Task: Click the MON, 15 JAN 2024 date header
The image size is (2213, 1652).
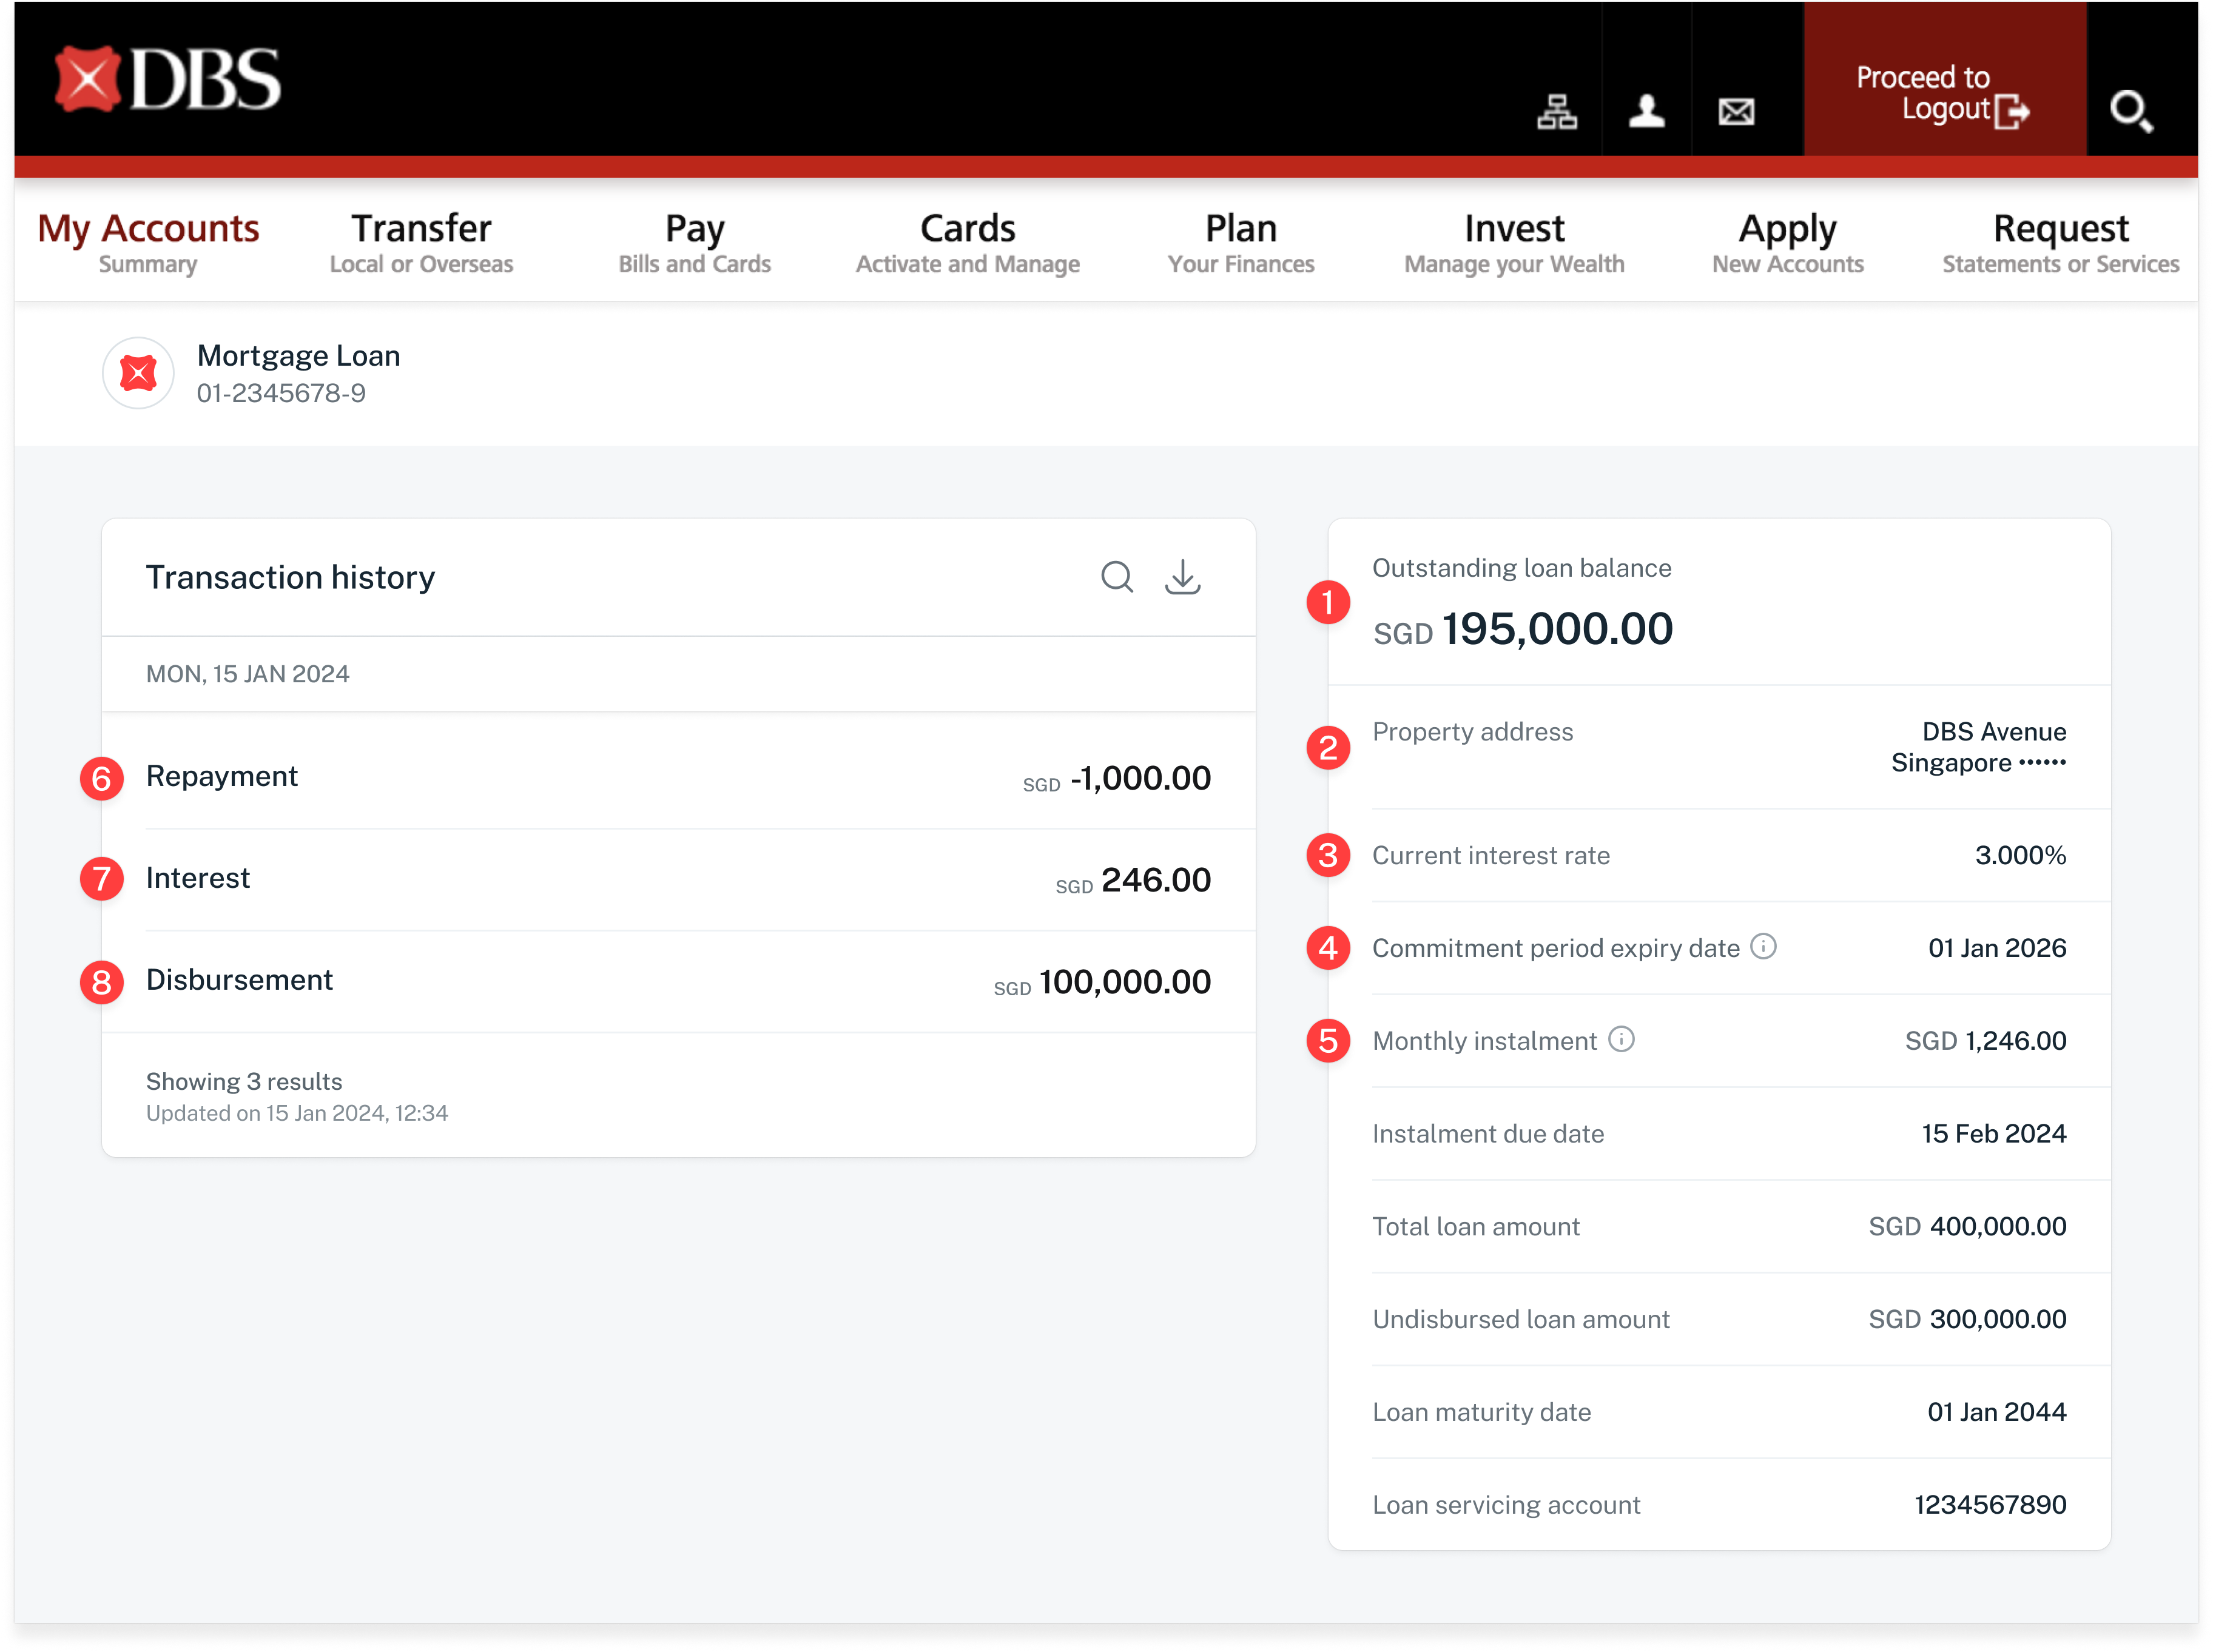Action: coord(247,674)
